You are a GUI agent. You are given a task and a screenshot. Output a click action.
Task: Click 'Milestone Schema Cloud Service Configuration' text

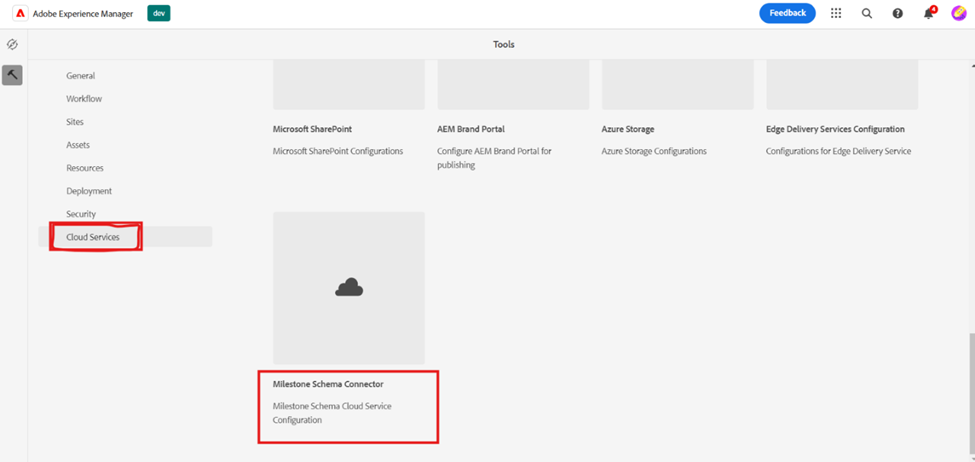pyautogui.click(x=332, y=413)
